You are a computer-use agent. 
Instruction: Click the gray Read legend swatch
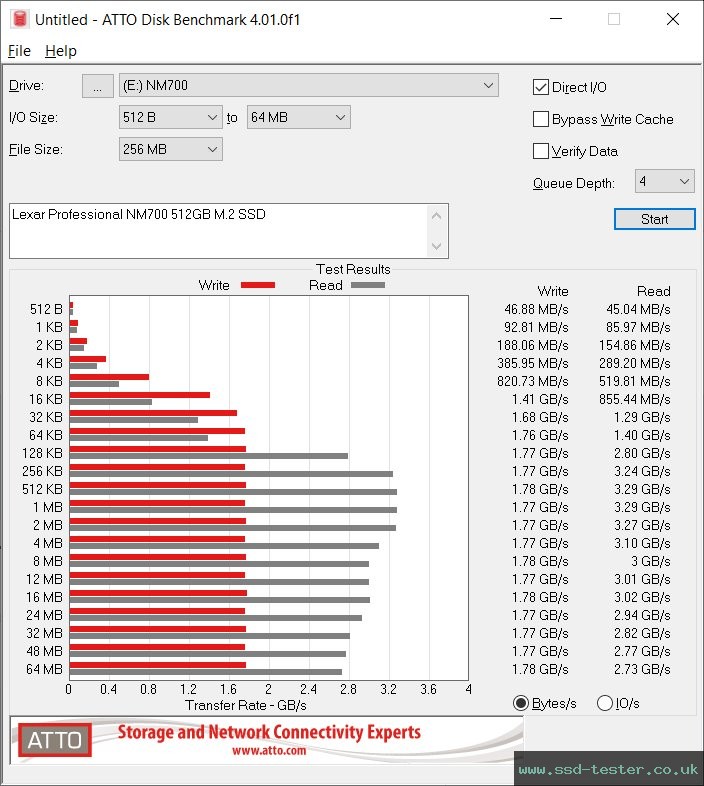coord(368,285)
